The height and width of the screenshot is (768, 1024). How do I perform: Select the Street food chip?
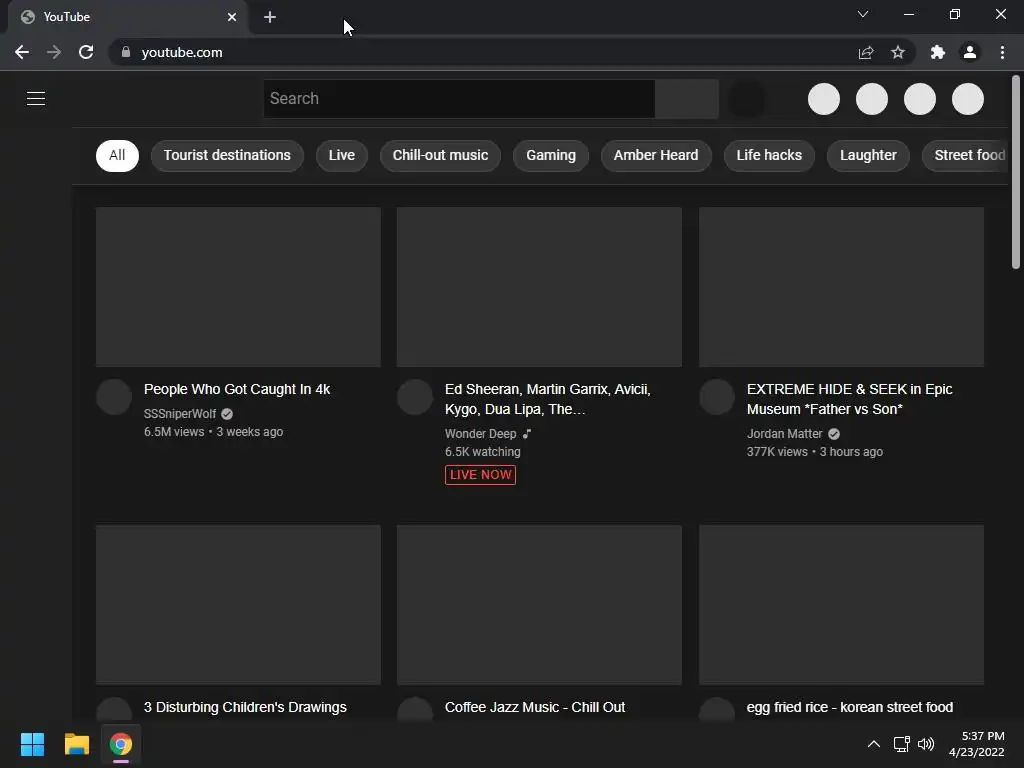965,155
